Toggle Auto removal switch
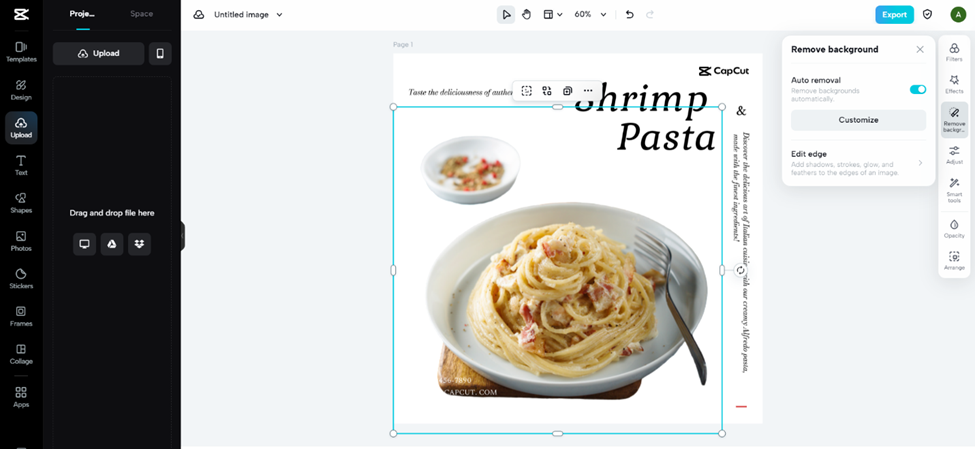Image resolution: width=975 pixels, height=449 pixels. [x=918, y=90]
